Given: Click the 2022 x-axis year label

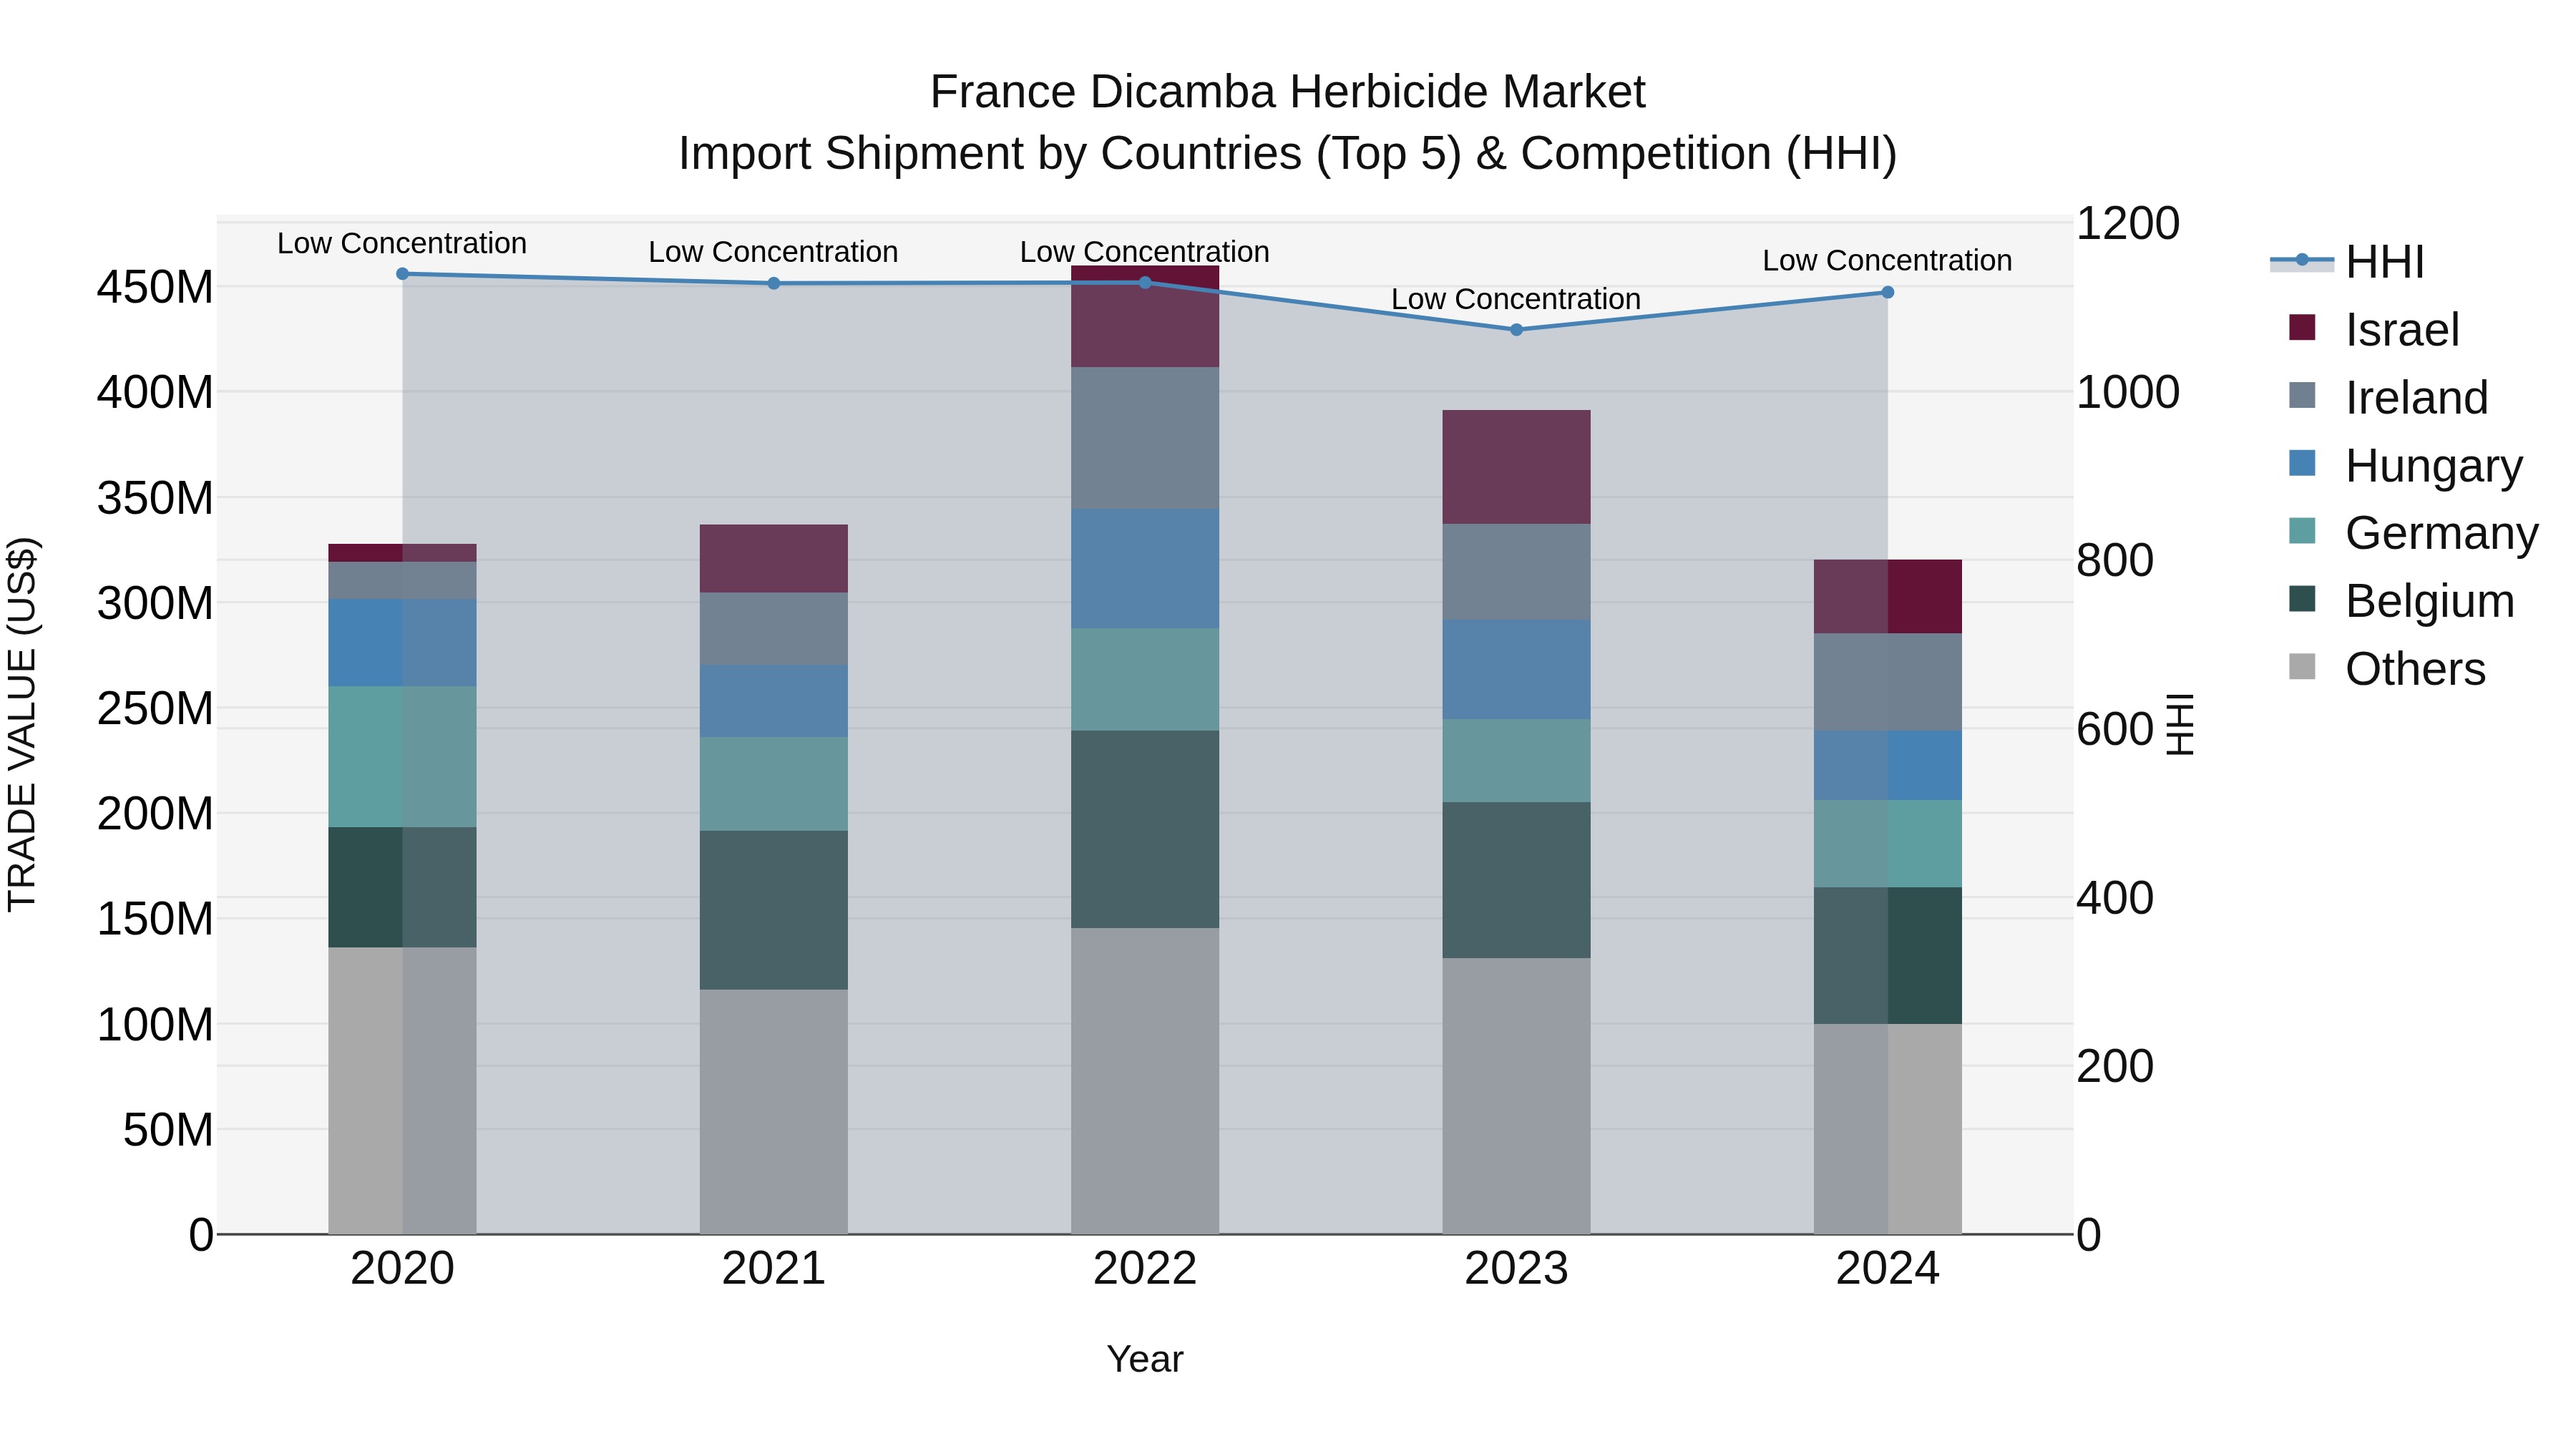Looking at the screenshot, I should (1145, 1269).
